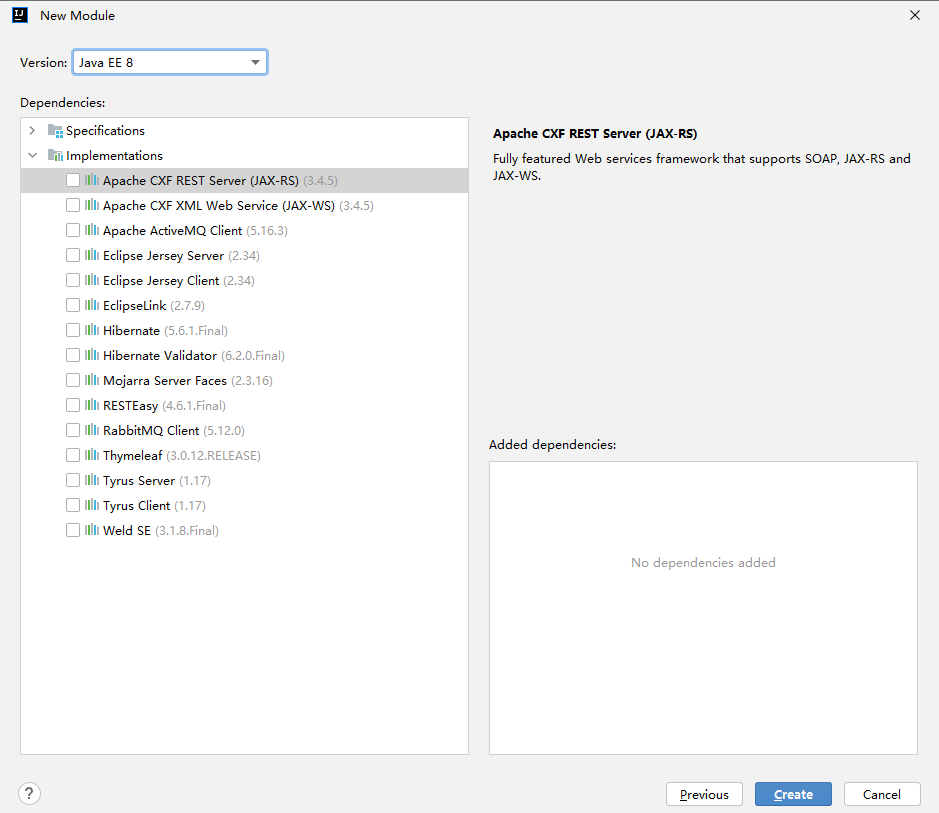Click the Apache CXF REST Server library icon
The image size is (939, 813).
[92, 180]
